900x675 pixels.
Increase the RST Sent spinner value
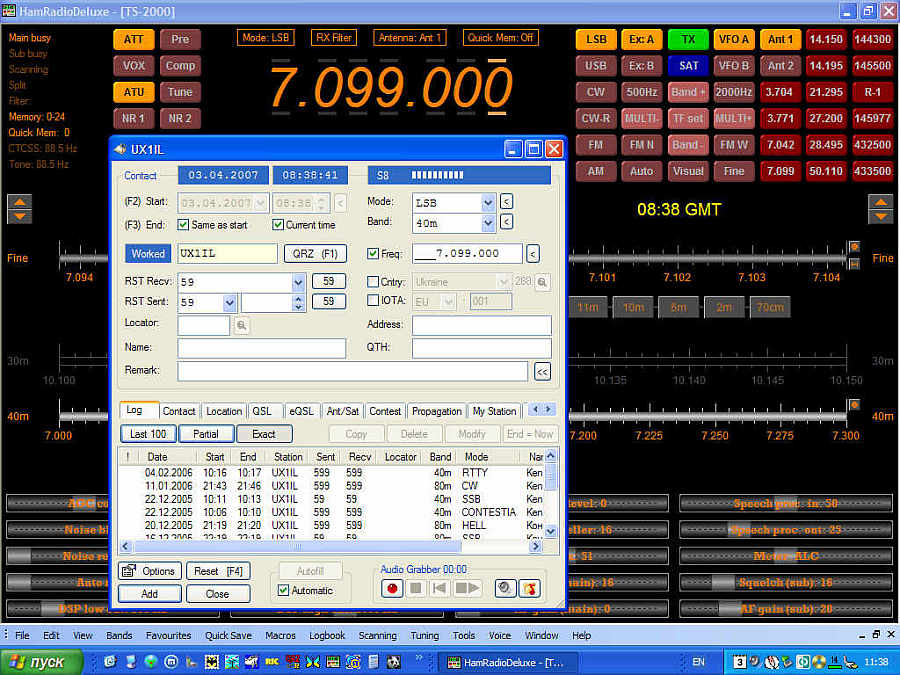[298, 298]
